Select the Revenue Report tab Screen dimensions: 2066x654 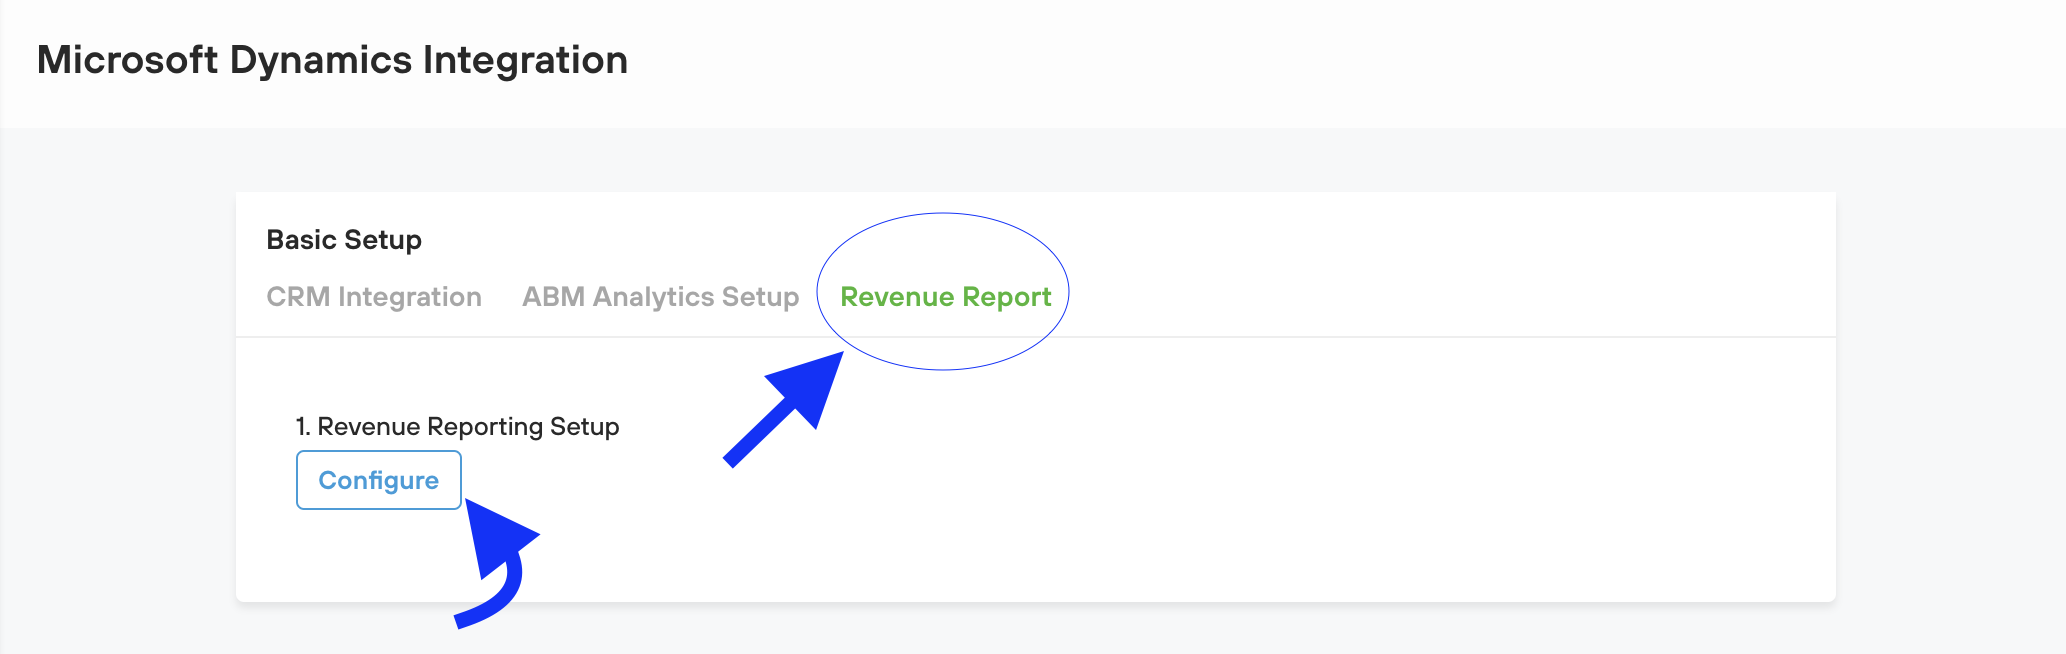(945, 297)
